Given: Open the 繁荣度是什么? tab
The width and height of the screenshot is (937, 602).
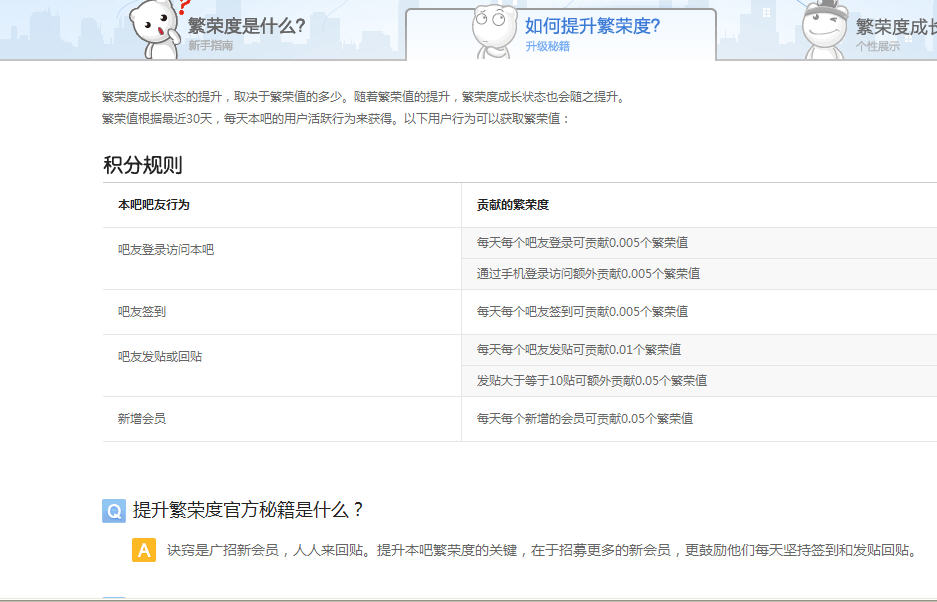Looking at the screenshot, I should click(246, 26).
